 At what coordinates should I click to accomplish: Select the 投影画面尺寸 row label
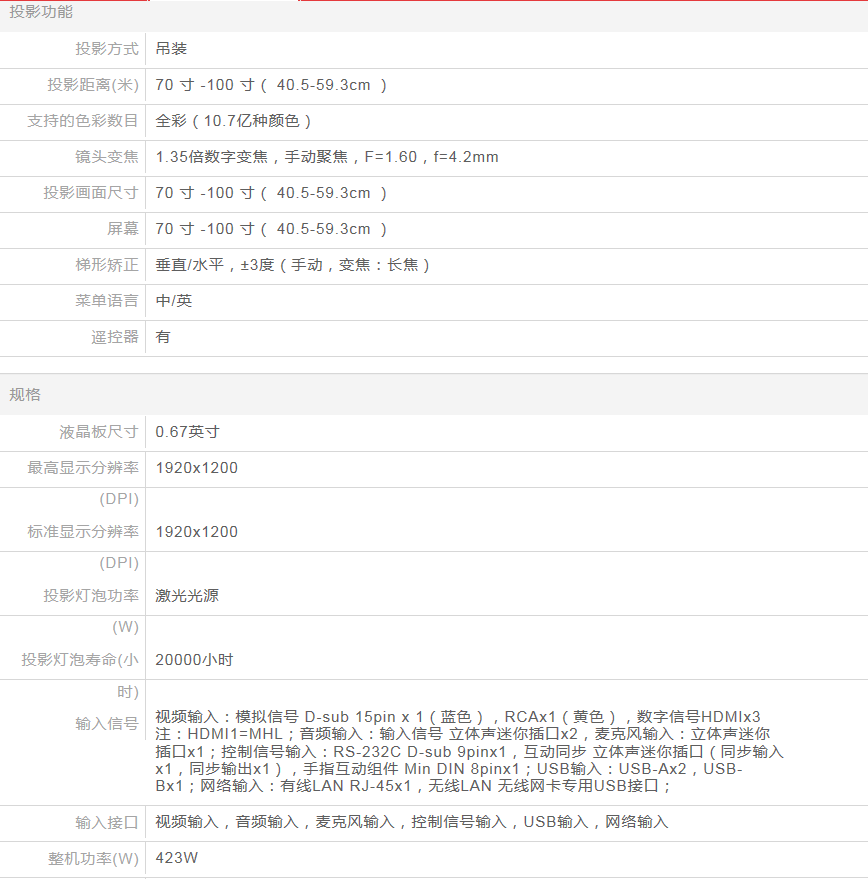(x=91, y=193)
